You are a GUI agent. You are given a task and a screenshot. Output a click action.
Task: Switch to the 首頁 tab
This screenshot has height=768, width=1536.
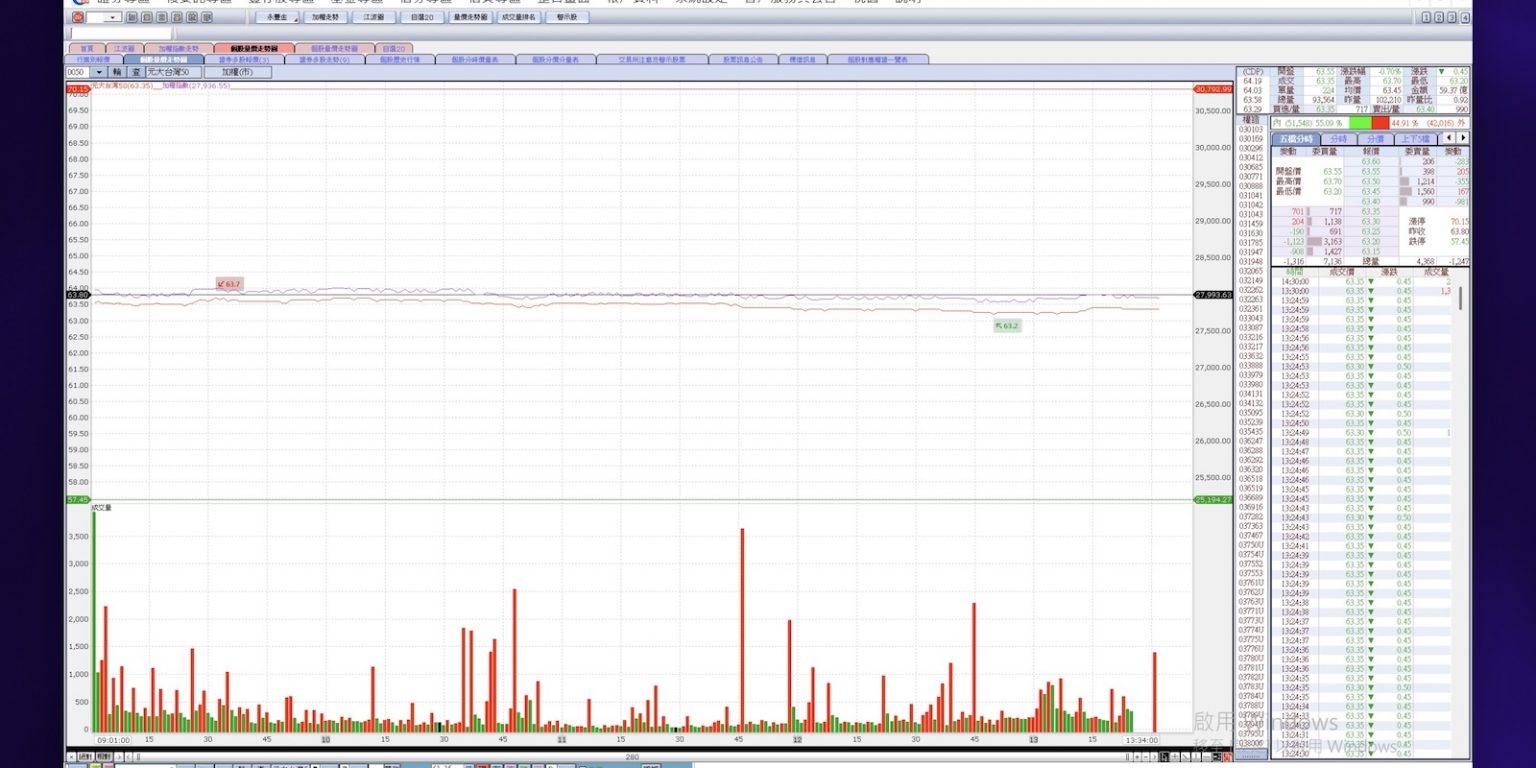pyautogui.click(x=86, y=48)
